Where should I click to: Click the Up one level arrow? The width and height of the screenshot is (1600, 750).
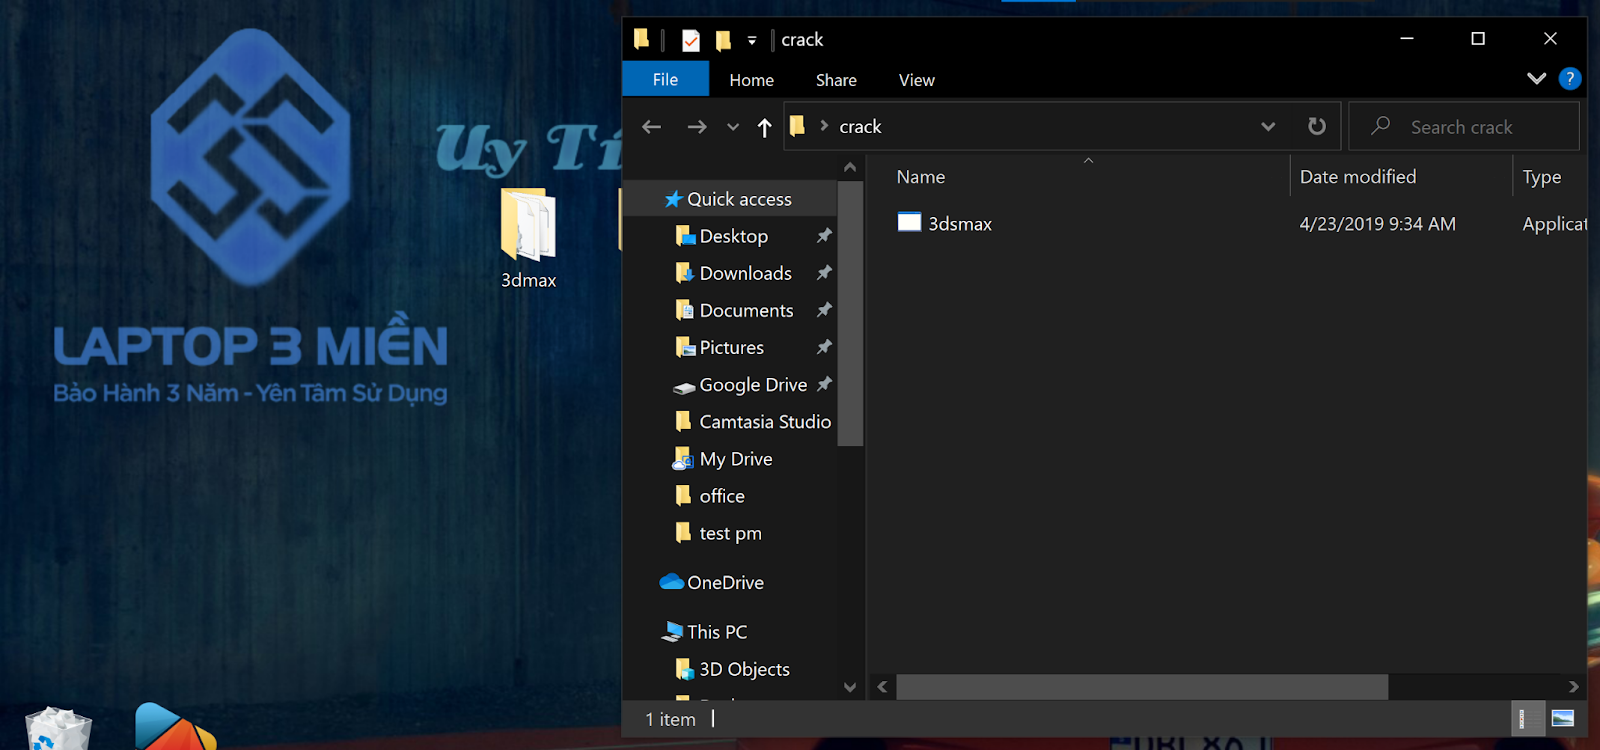click(x=765, y=127)
